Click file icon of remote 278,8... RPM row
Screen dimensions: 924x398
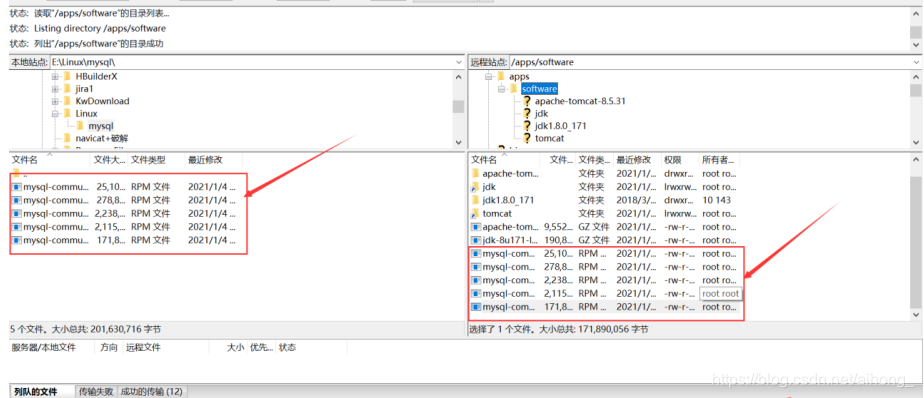click(x=476, y=267)
